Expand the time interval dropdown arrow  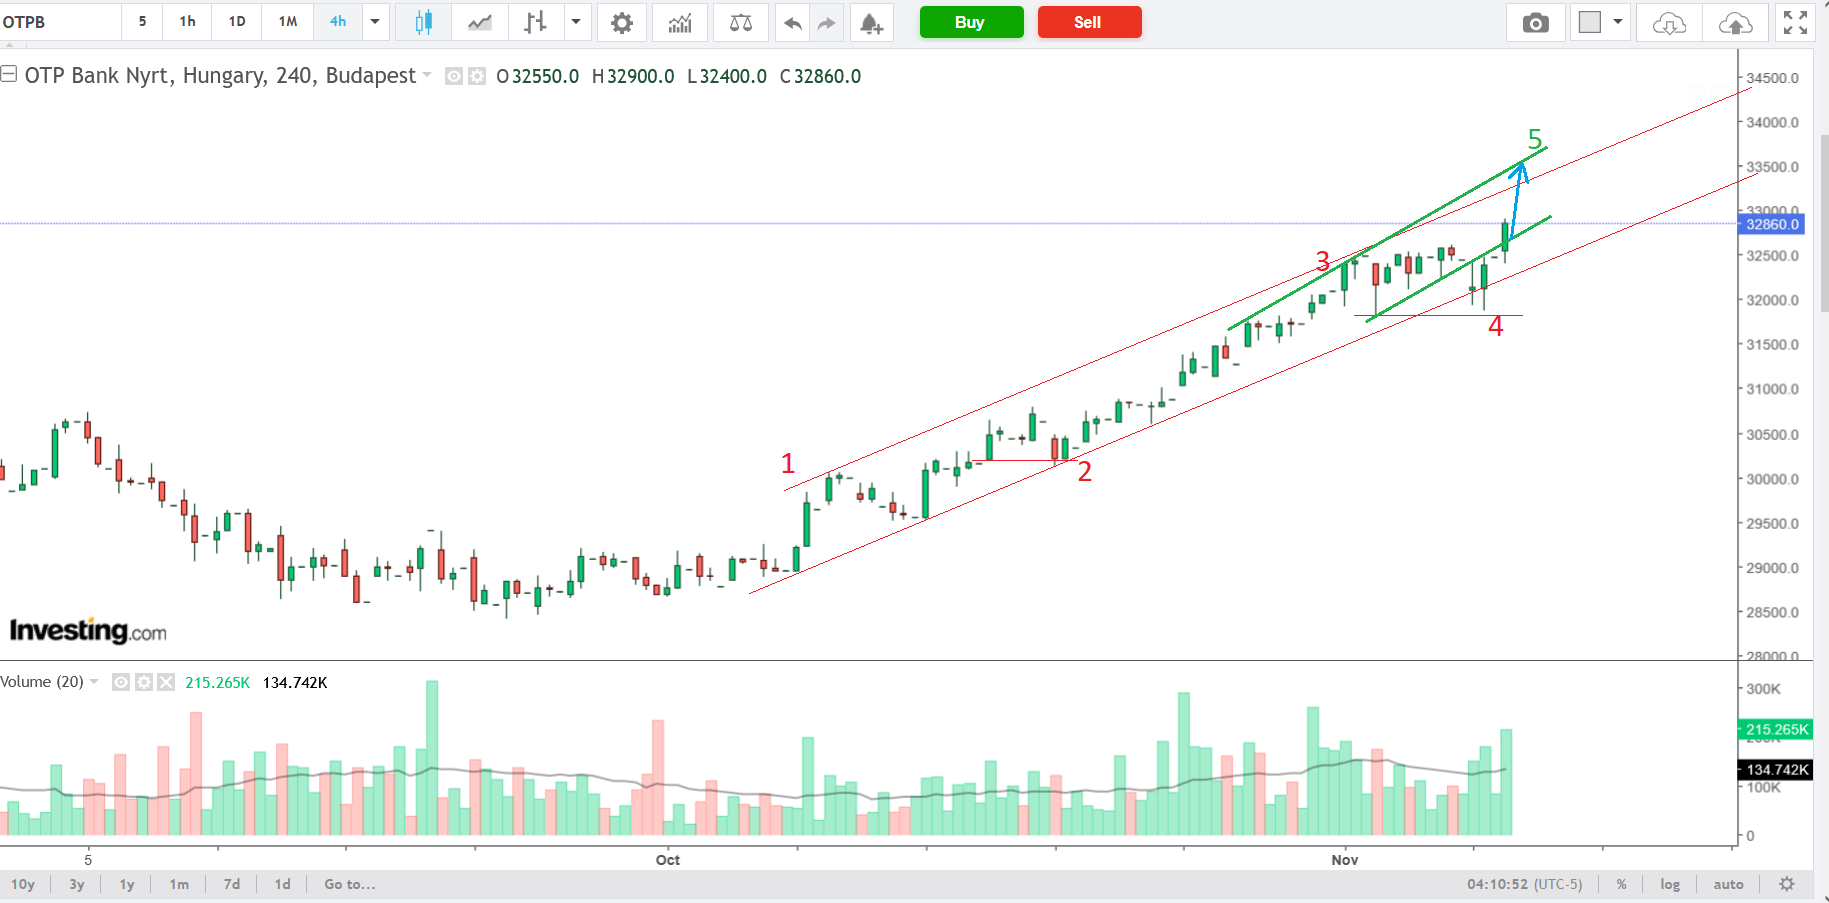(x=375, y=21)
